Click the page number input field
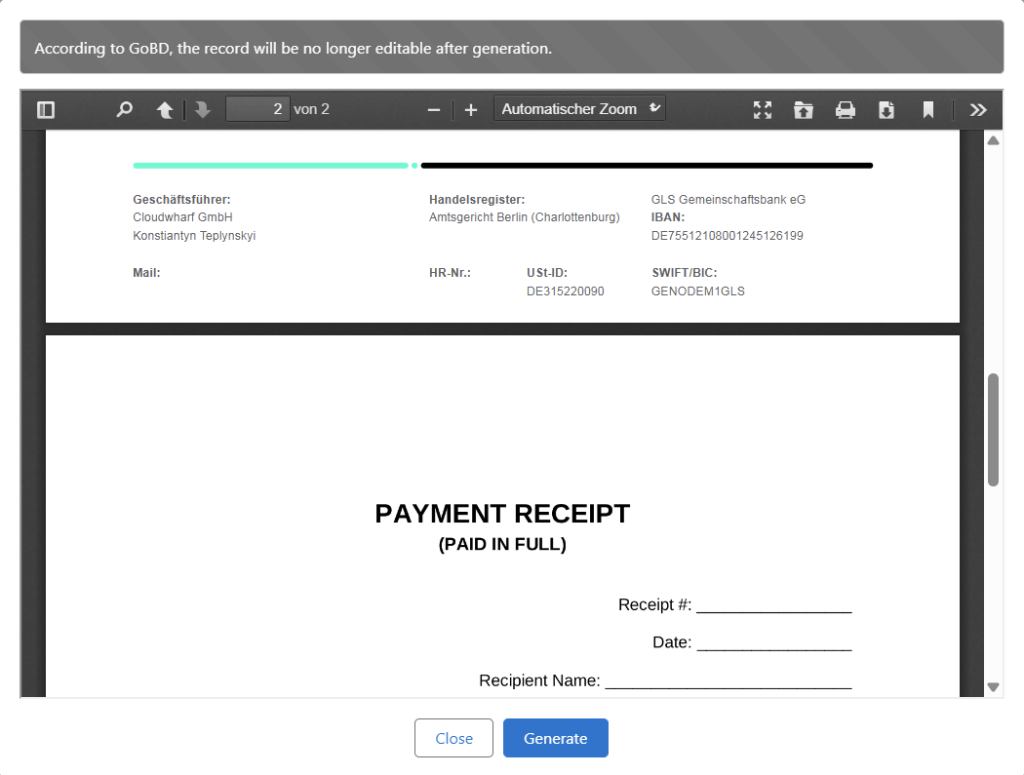The width and height of the screenshot is (1024, 775). click(257, 109)
